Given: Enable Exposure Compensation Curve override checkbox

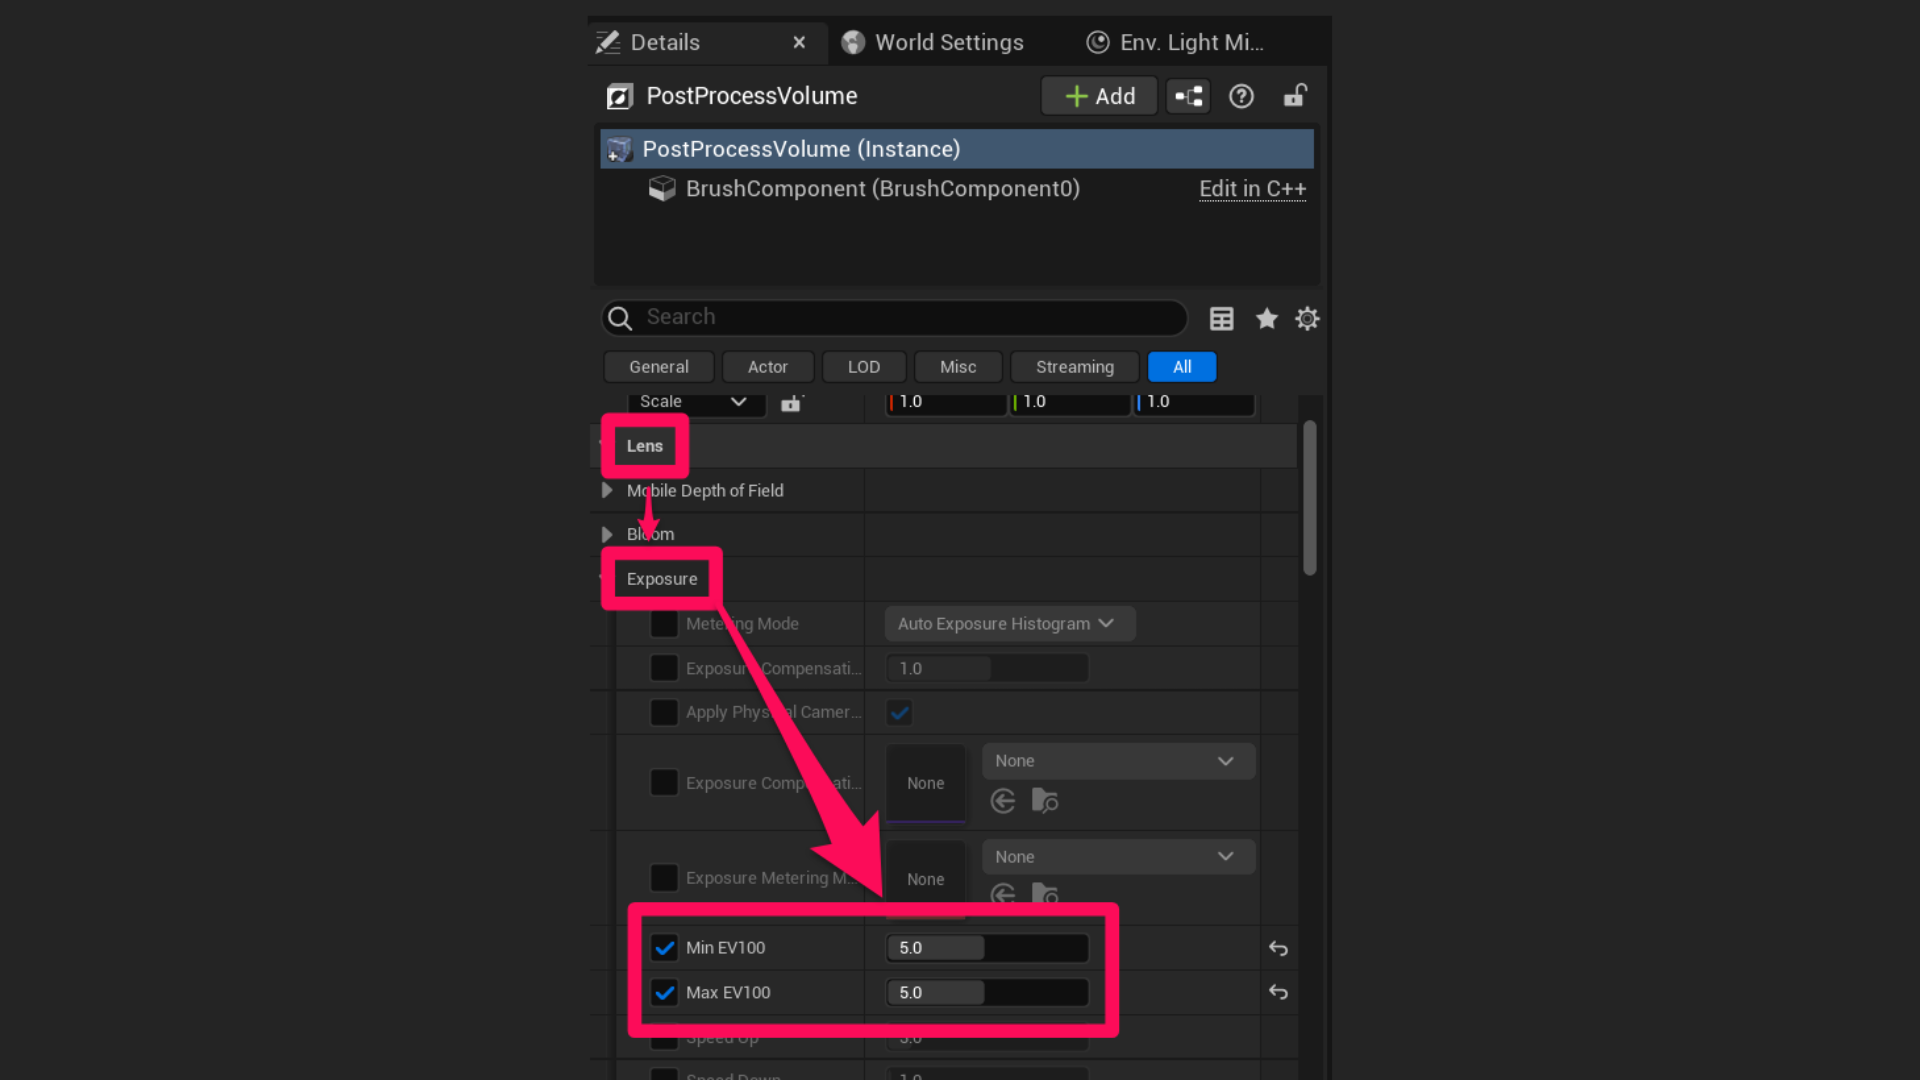Looking at the screenshot, I should [664, 782].
